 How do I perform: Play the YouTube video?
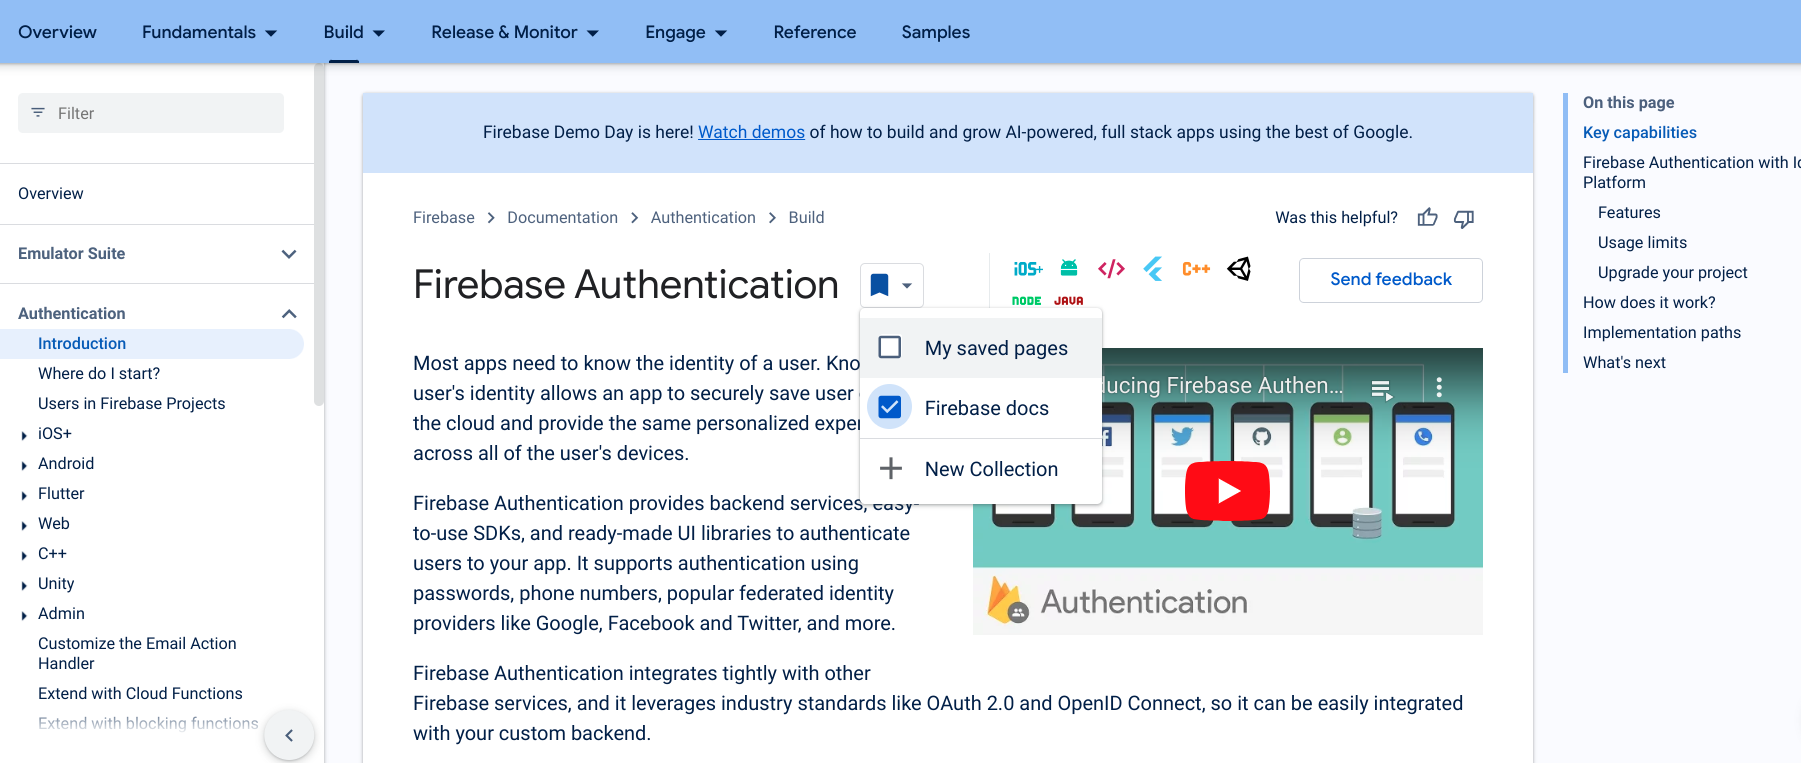click(1227, 491)
